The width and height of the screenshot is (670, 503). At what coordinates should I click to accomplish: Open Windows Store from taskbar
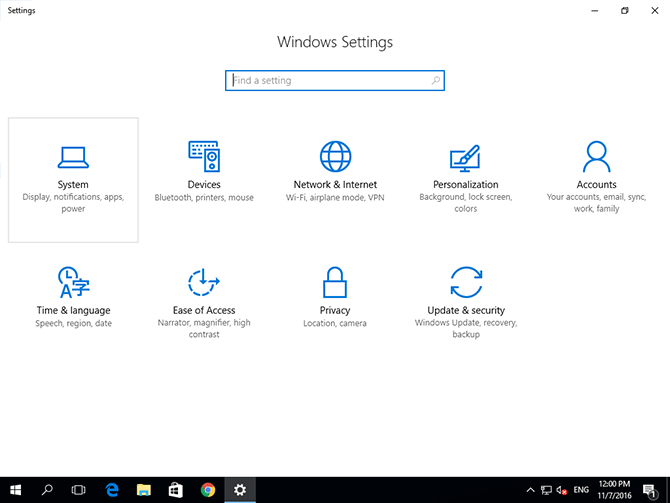(x=176, y=490)
